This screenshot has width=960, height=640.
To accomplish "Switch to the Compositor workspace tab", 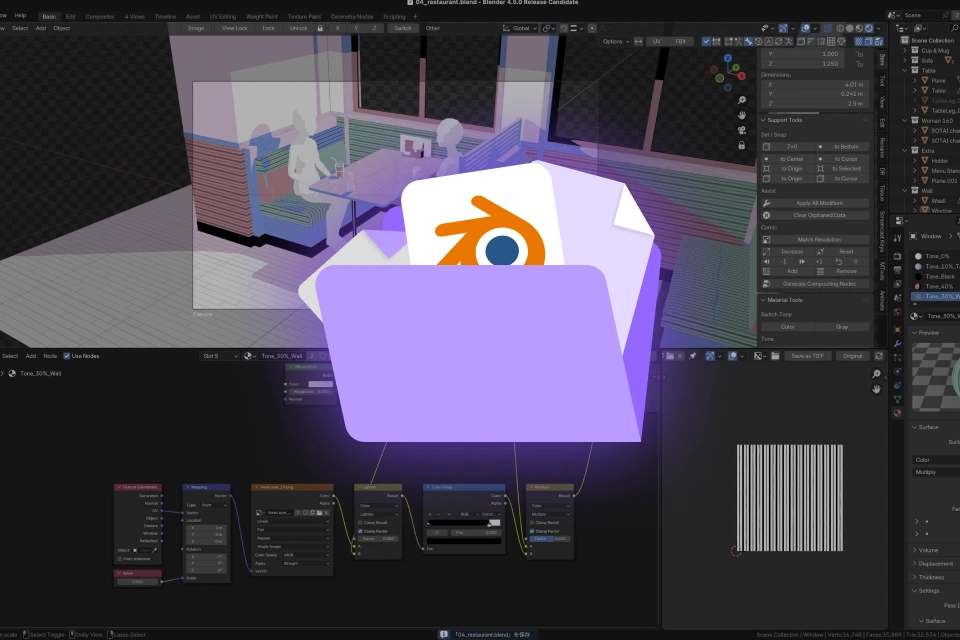I will 100,17.
